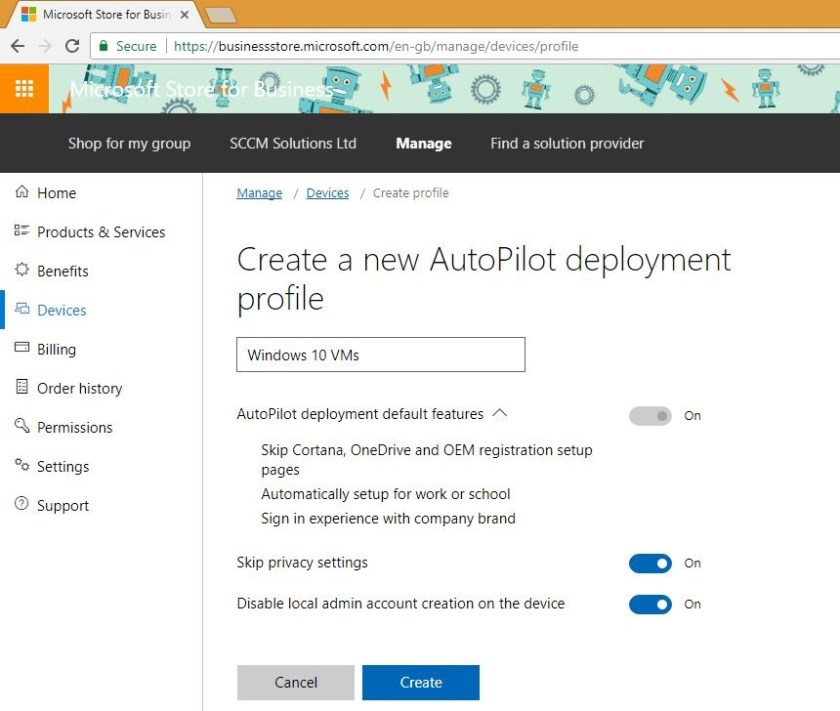Disable local admin account creation toggle
Viewport: 840px width, 711px height.
point(648,604)
